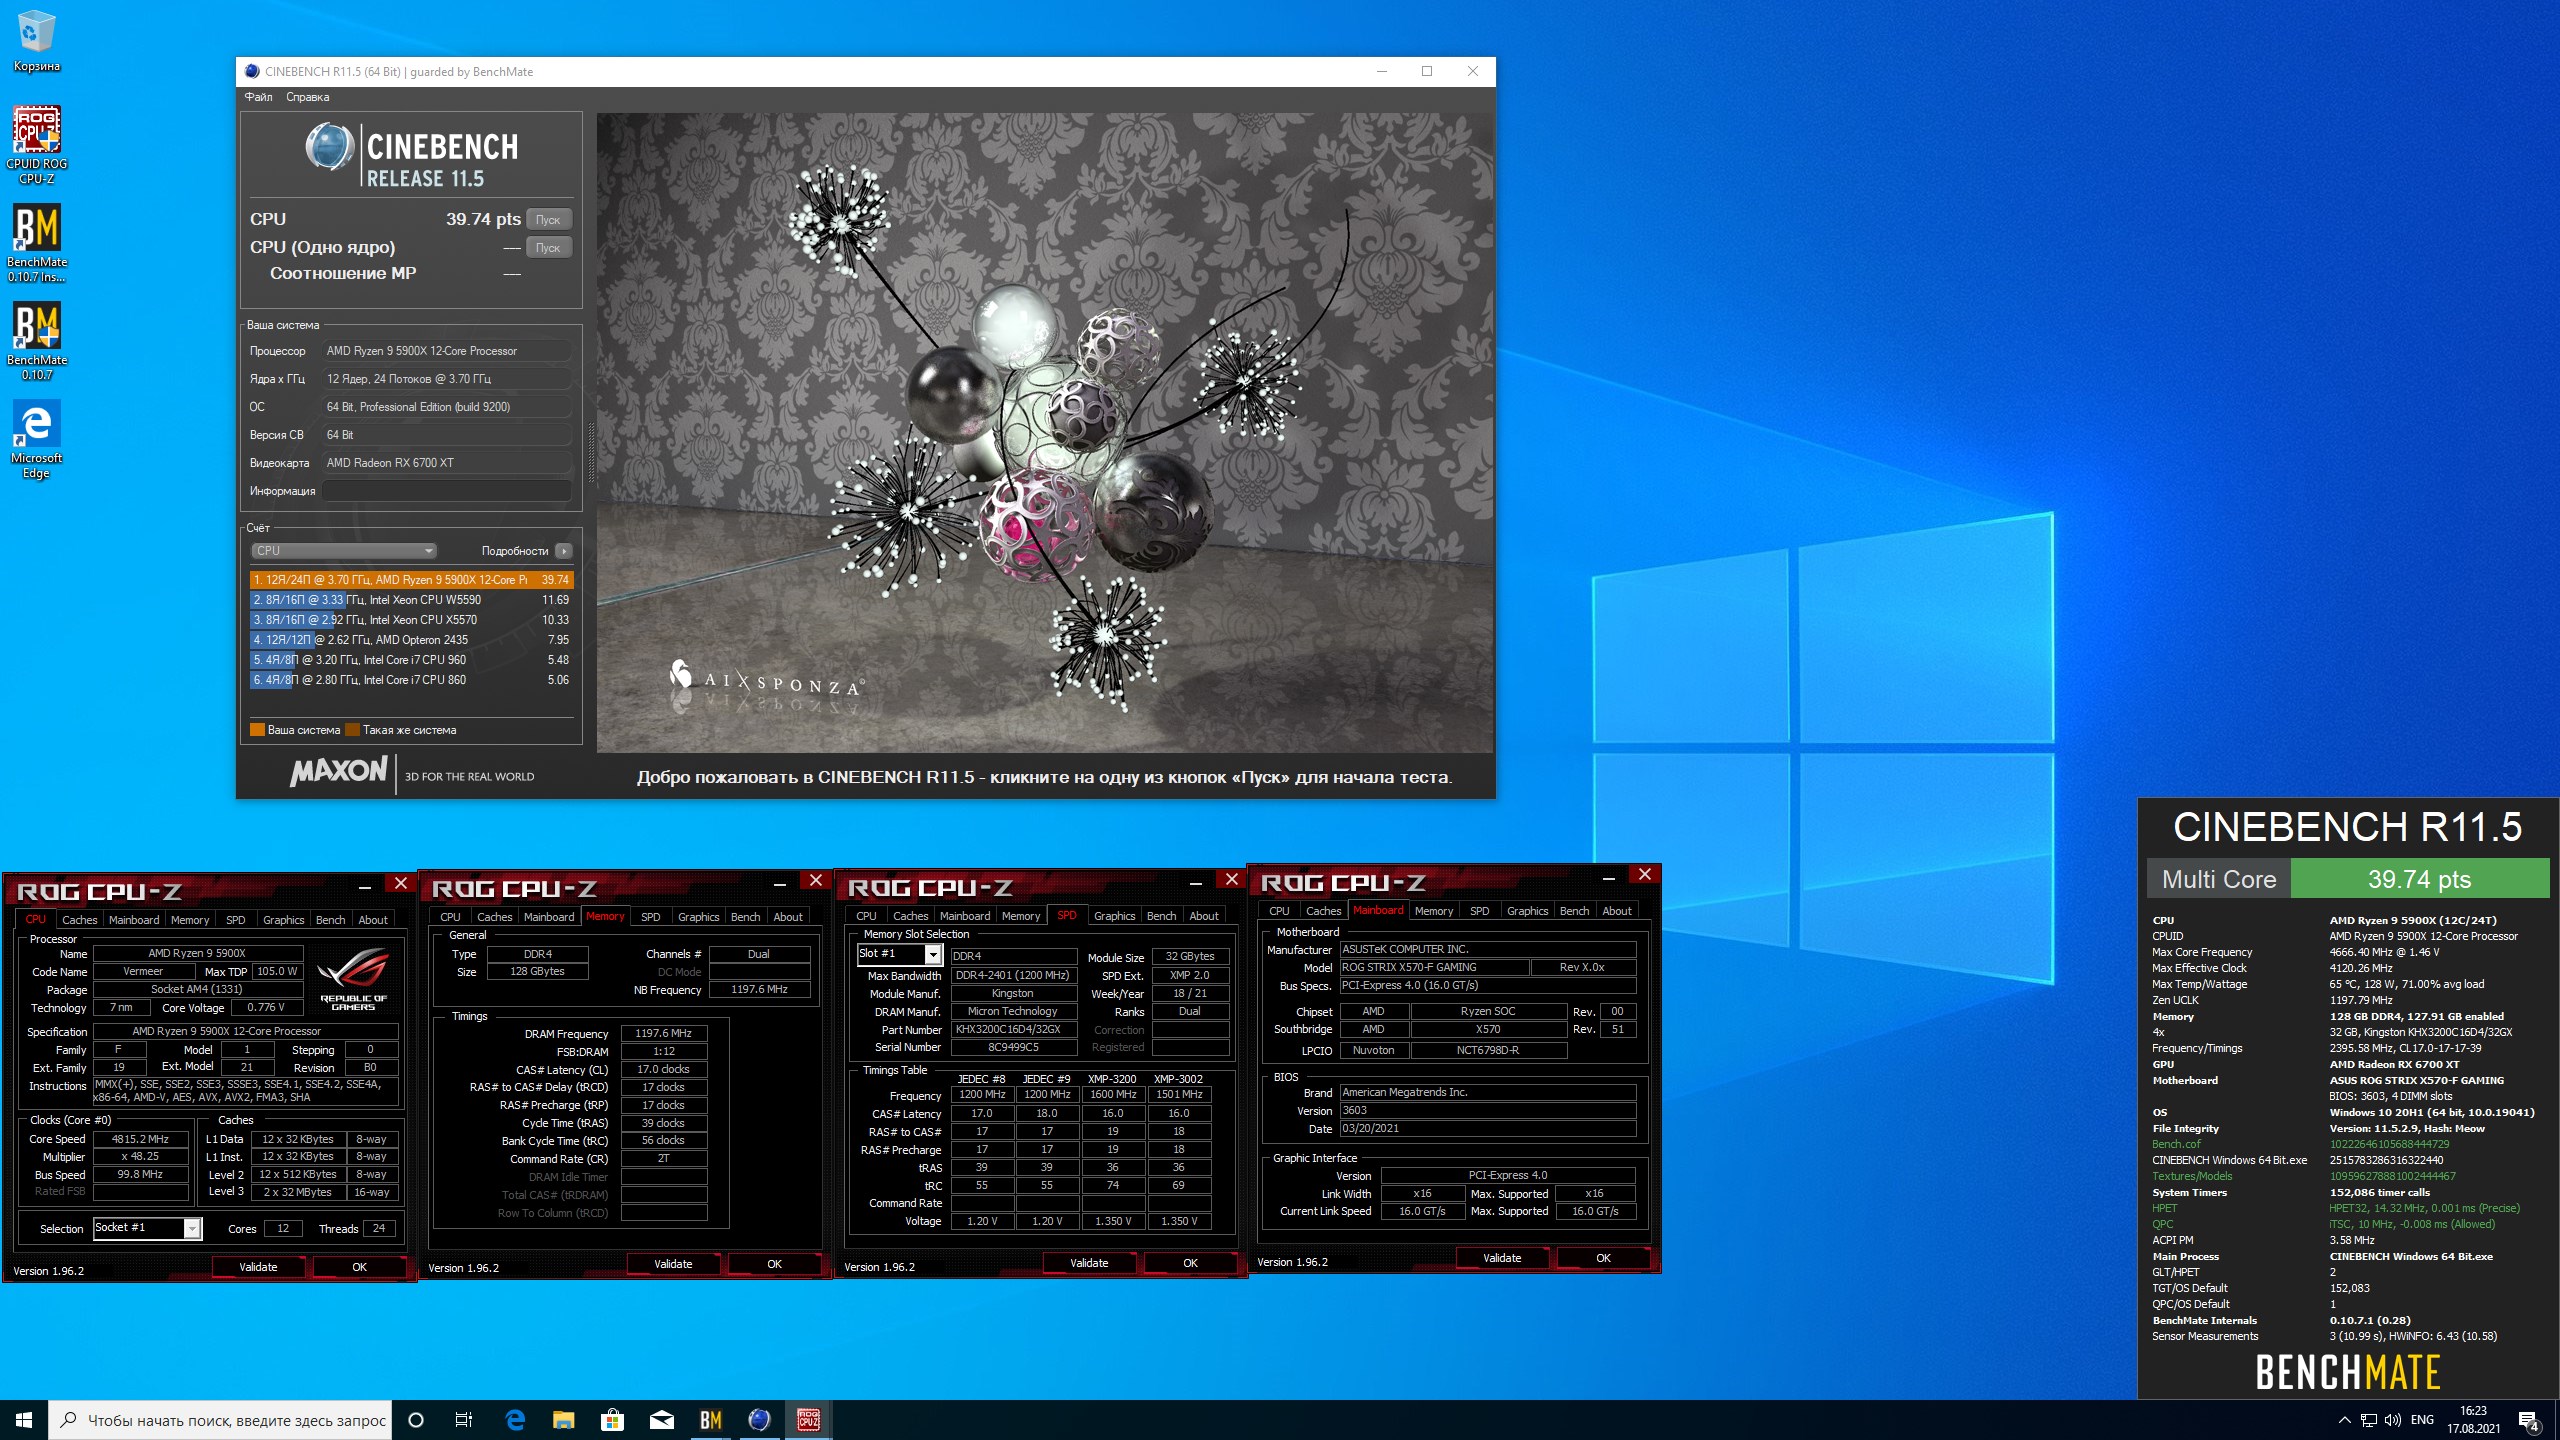Click the Cinebench details arrow next to Подробности
Screen dimensions: 2560x1440
tap(564, 551)
